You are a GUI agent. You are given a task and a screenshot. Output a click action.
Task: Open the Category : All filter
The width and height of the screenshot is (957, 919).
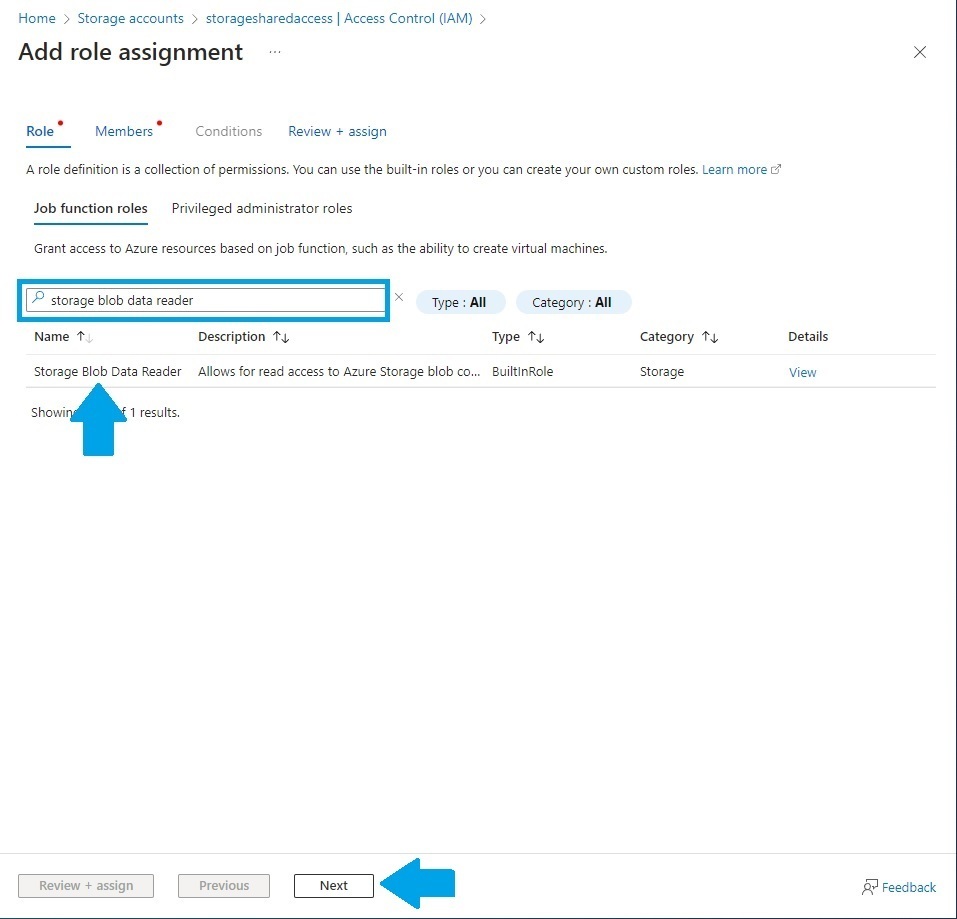(x=572, y=302)
